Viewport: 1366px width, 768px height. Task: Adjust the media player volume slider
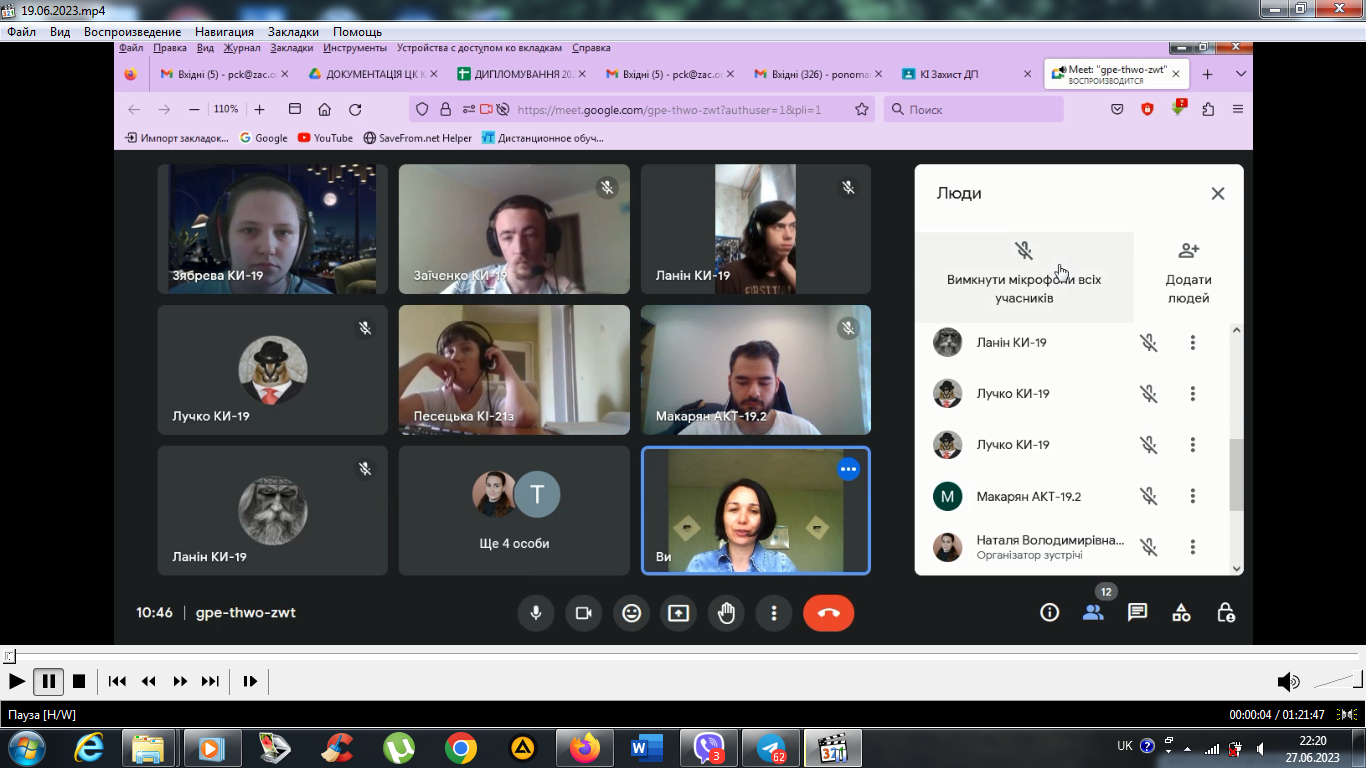(1338, 681)
